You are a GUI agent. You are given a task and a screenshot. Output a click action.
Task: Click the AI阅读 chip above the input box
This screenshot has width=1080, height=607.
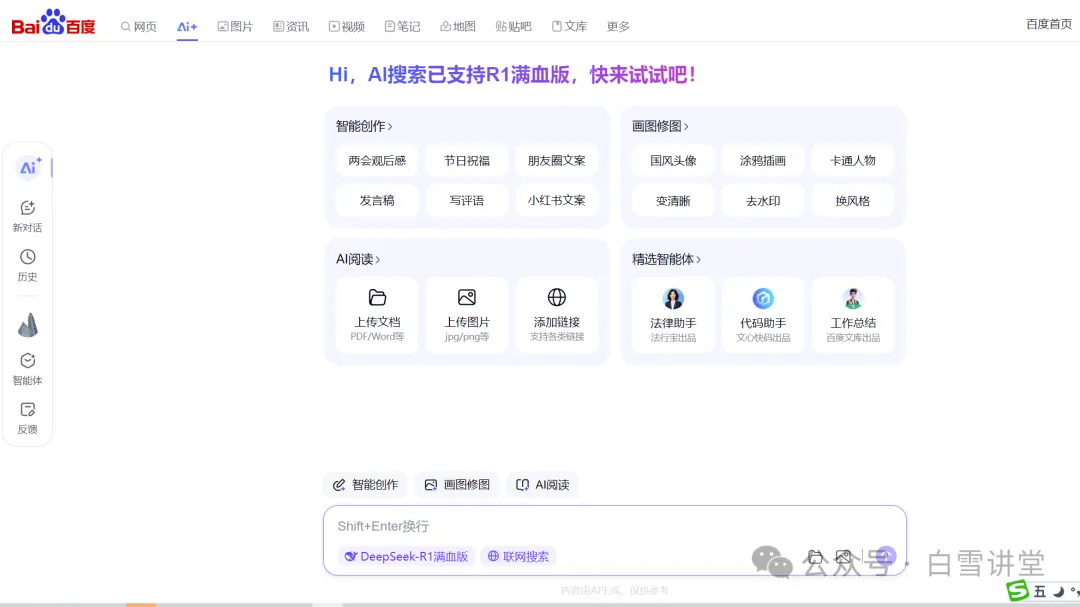tap(543, 484)
